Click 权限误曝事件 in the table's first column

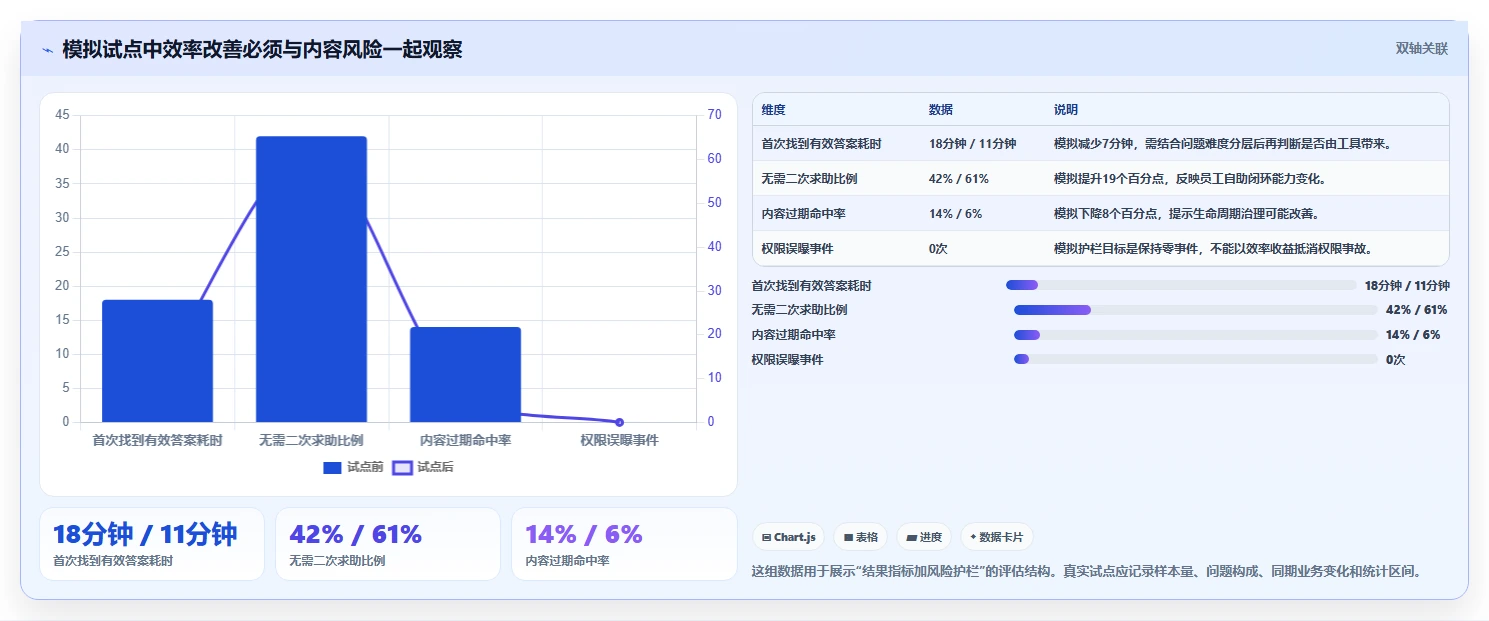(x=797, y=249)
